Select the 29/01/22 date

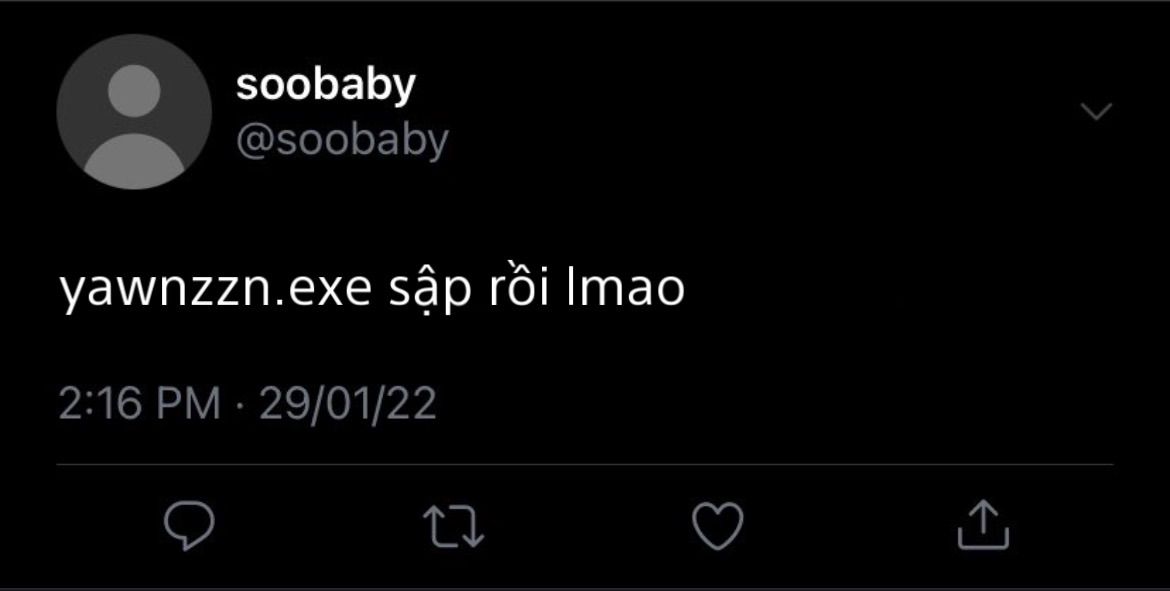348,404
